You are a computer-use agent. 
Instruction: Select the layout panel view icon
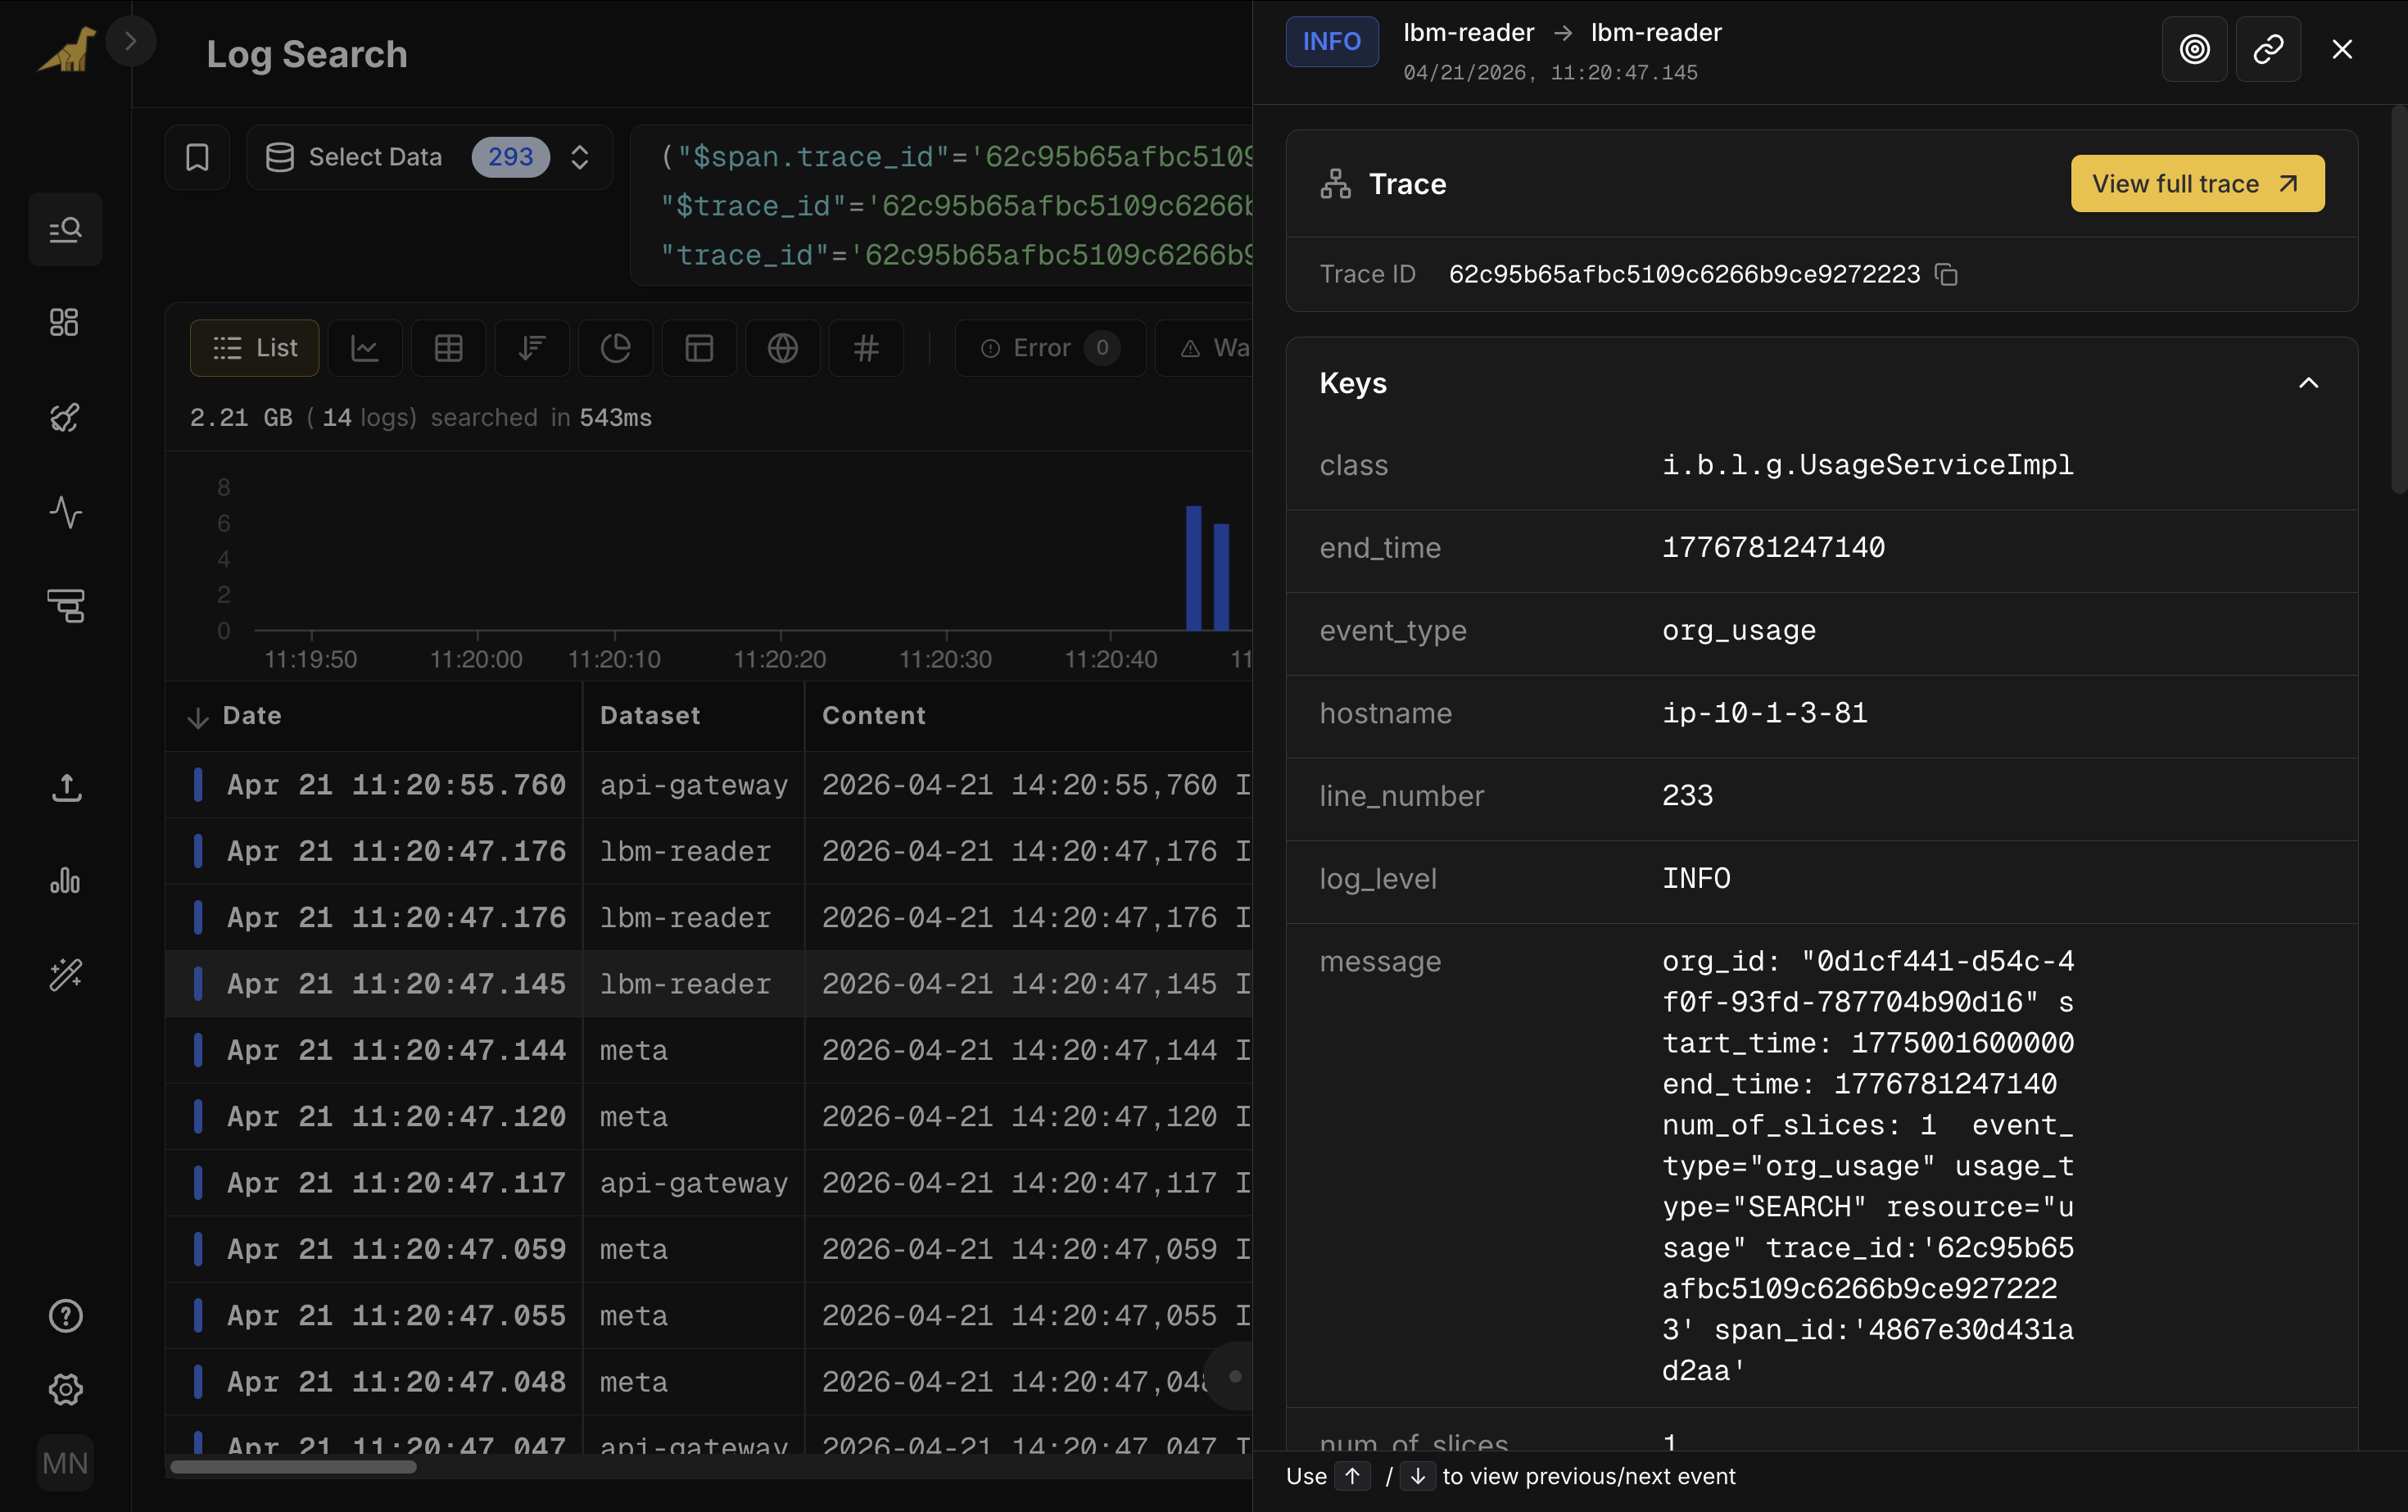click(x=699, y=348)
